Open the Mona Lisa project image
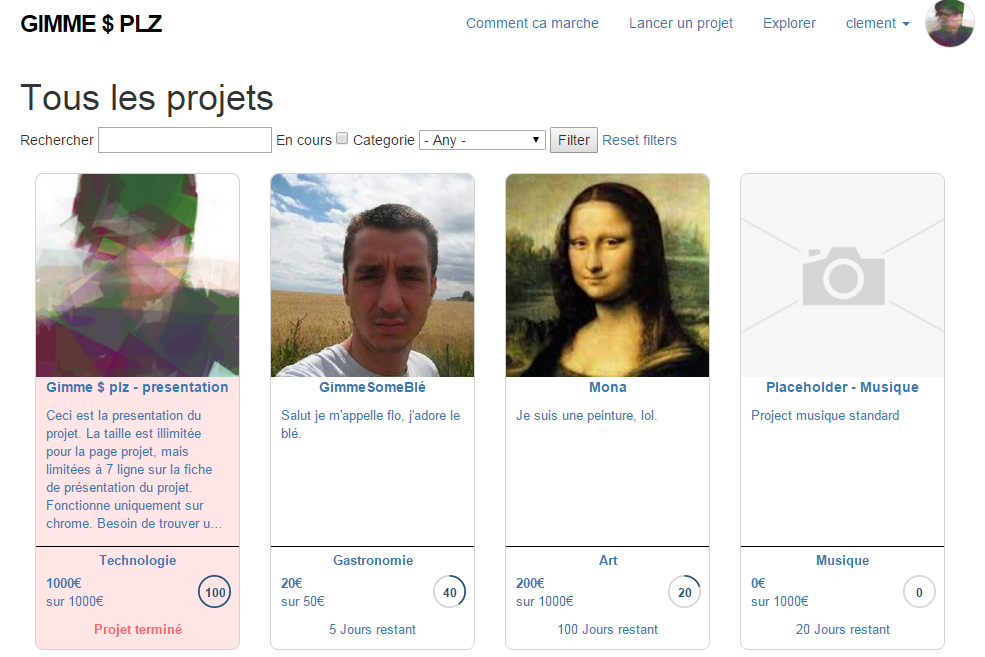Image resolution: width=985 pixels, height=657 pixels. (607, 275)
